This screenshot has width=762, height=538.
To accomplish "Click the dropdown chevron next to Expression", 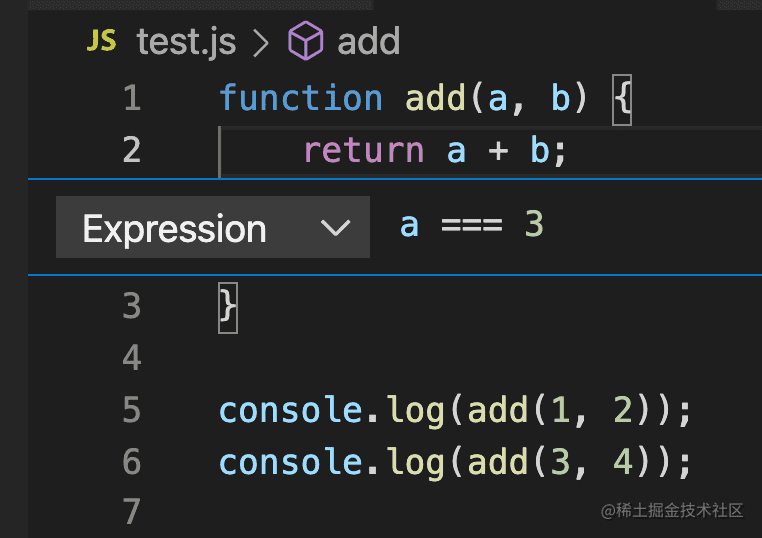I will click(336, 228).
